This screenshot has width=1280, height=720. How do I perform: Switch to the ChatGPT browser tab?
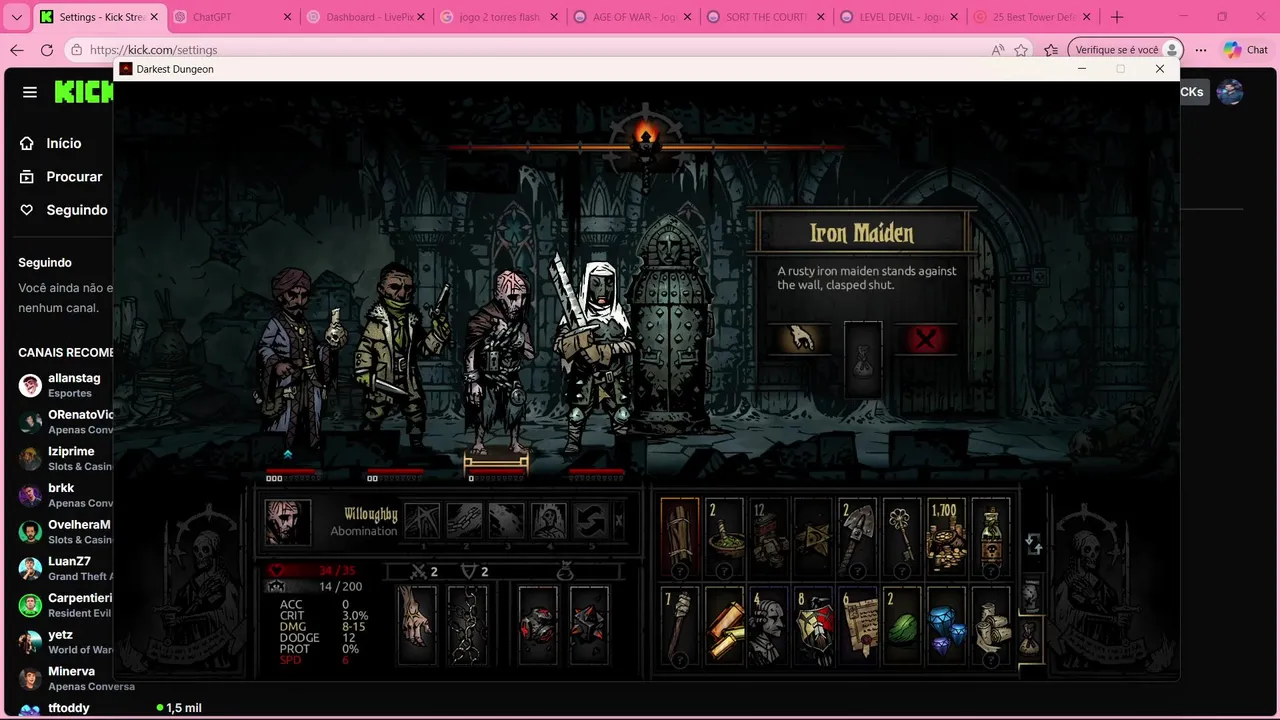[234, 17]
